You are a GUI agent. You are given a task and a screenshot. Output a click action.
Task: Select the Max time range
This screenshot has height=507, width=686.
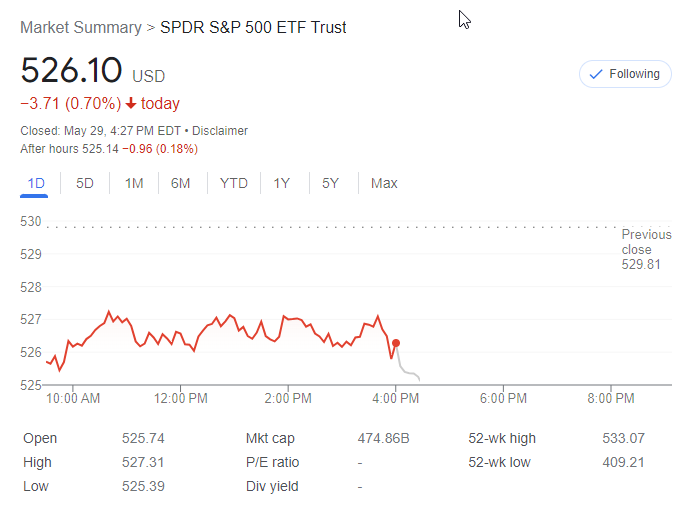click(384, 183)
